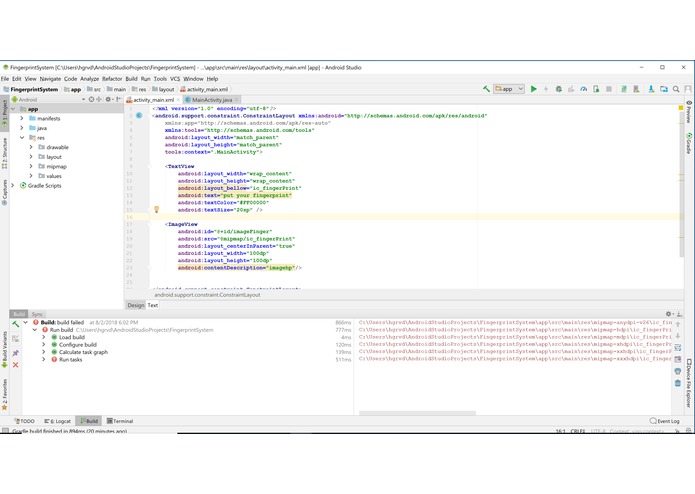Open the Terminal tool window
The width and height of the screenshot is (695, 494).
point(120,421)
